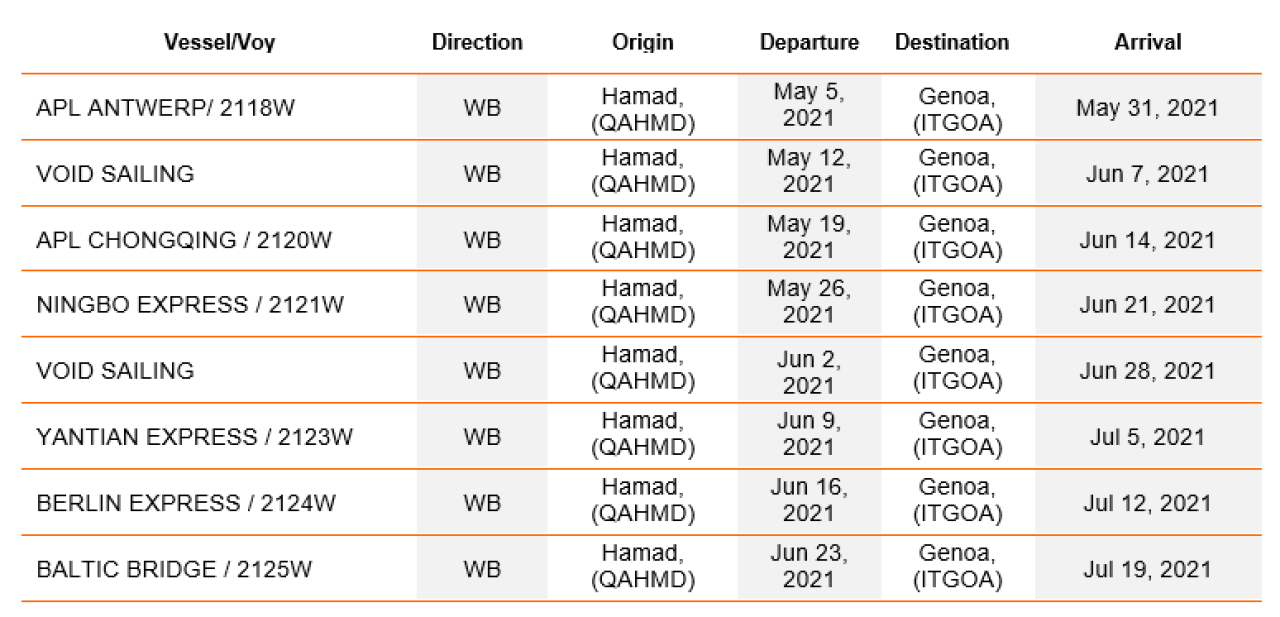Click the Jun 28, 2021 arrival cell

(x=1148, y=371)
